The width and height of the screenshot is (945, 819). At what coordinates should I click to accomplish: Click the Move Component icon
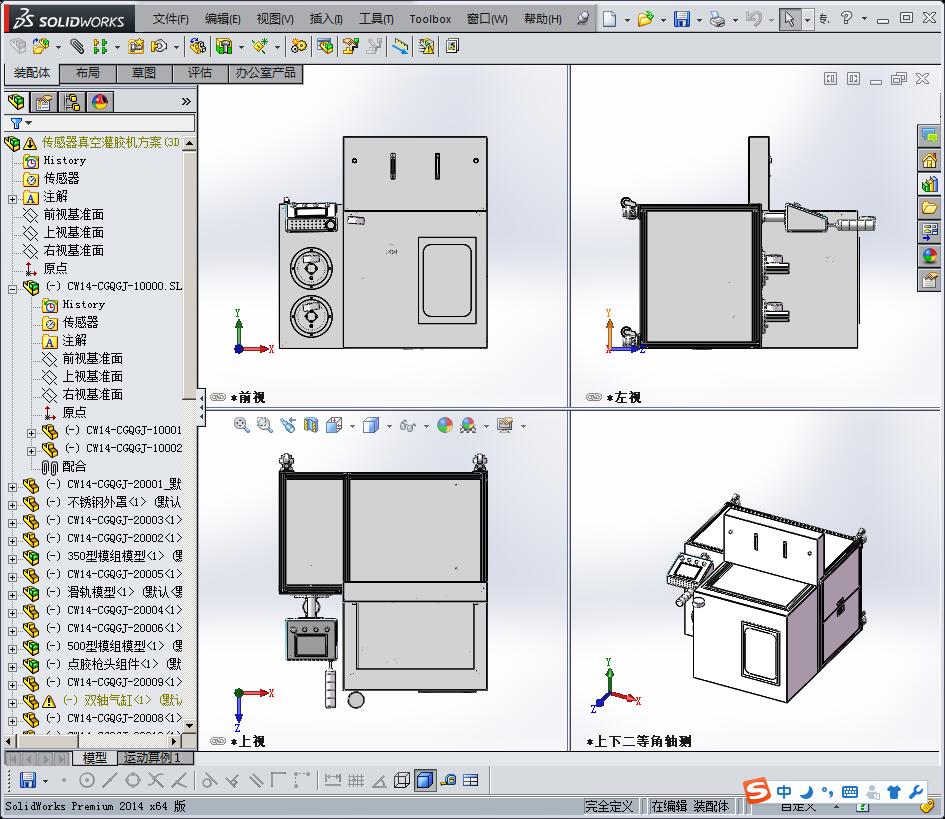(x=159, y=46)
